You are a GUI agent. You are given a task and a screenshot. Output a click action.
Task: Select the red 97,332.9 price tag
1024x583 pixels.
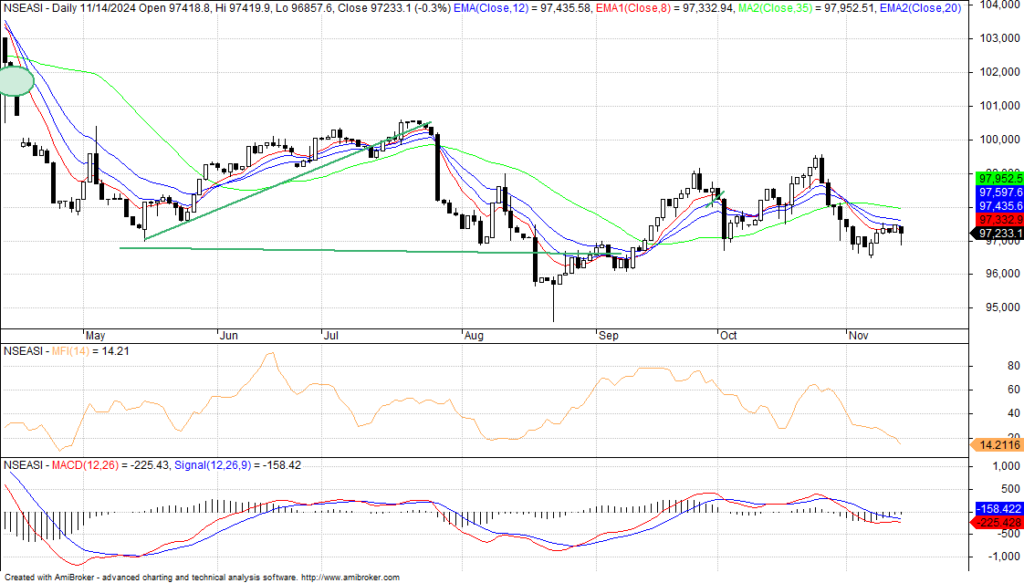(997, 218)
